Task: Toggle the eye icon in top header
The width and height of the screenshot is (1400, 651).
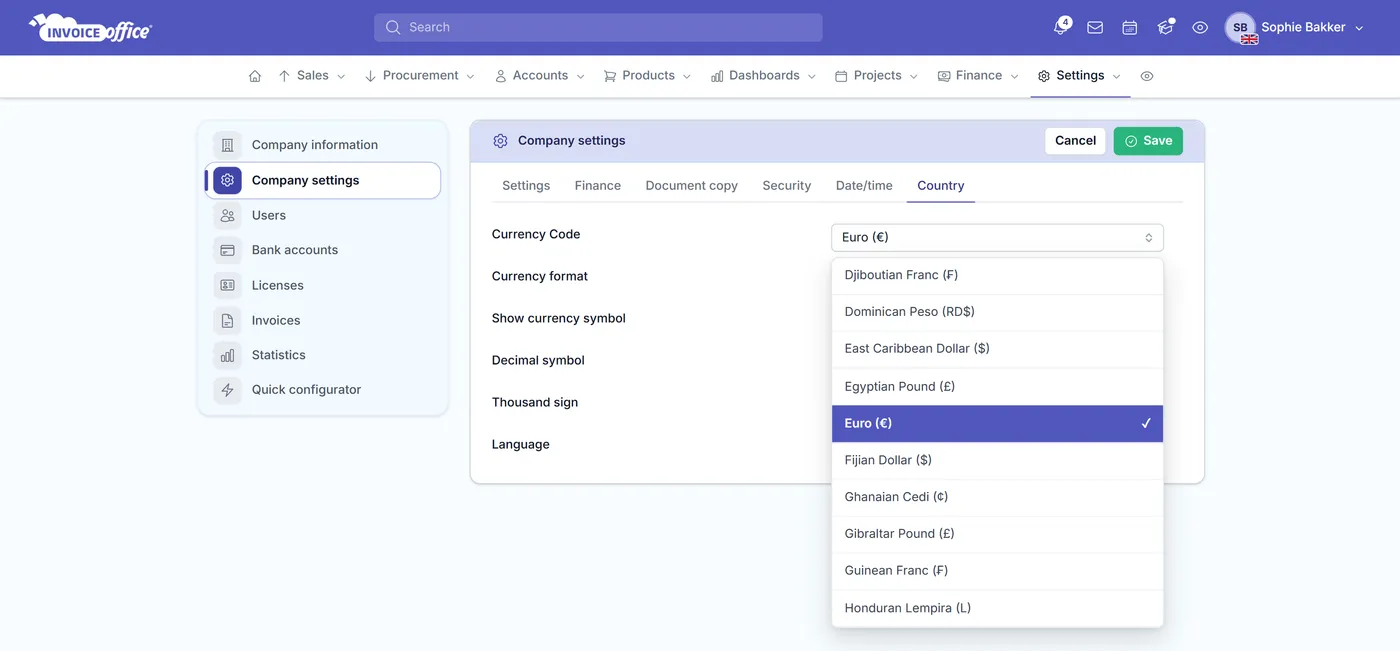Action: (x=1200, y=28)
